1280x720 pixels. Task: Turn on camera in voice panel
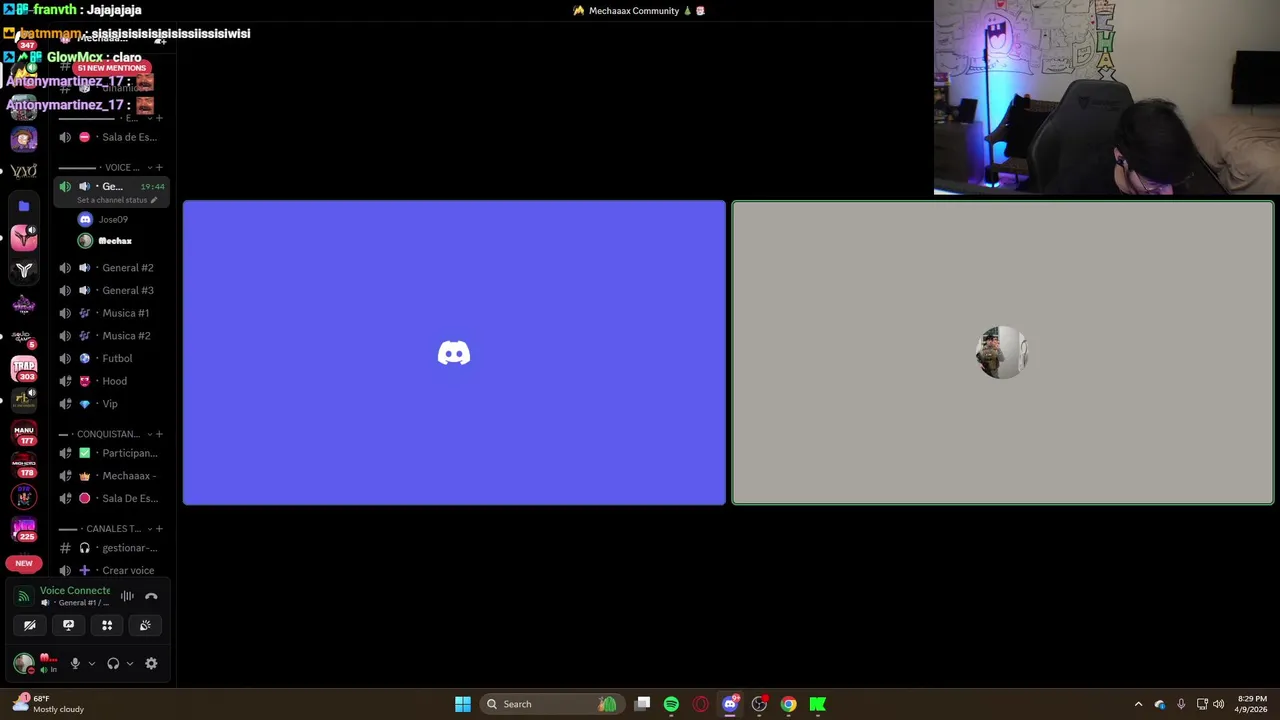point(30,625)
